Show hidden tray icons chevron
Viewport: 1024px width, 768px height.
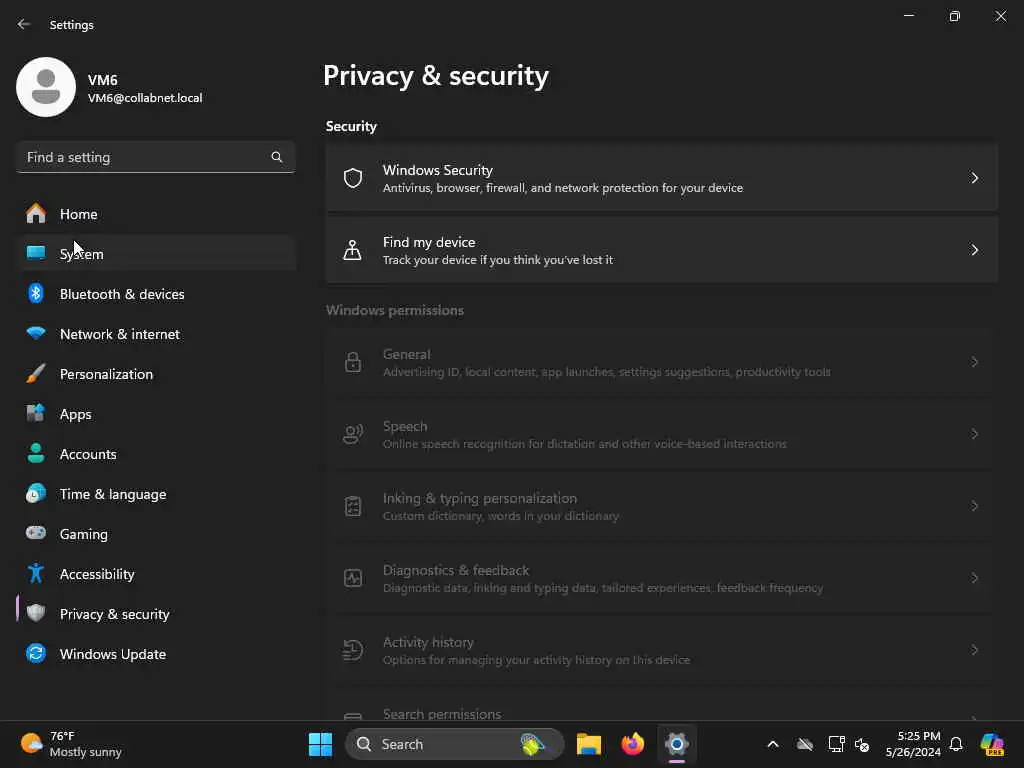pos(773,744)
